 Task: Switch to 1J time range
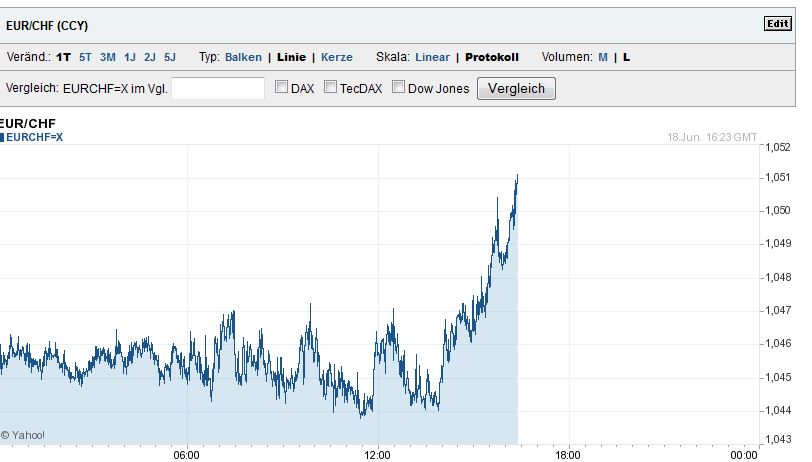tap(129, 57)
